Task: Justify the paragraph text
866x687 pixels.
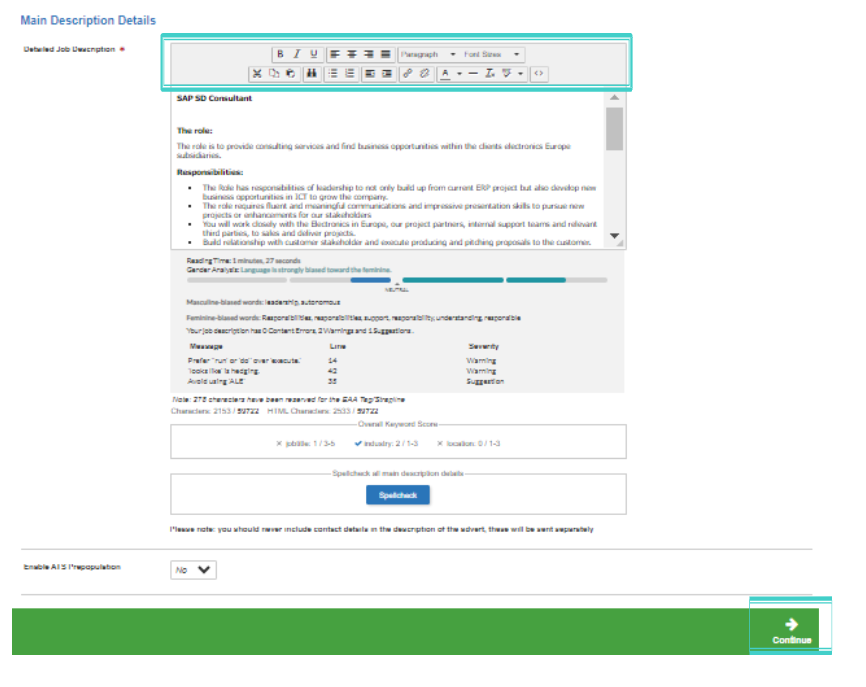Action: coord(386,54)
